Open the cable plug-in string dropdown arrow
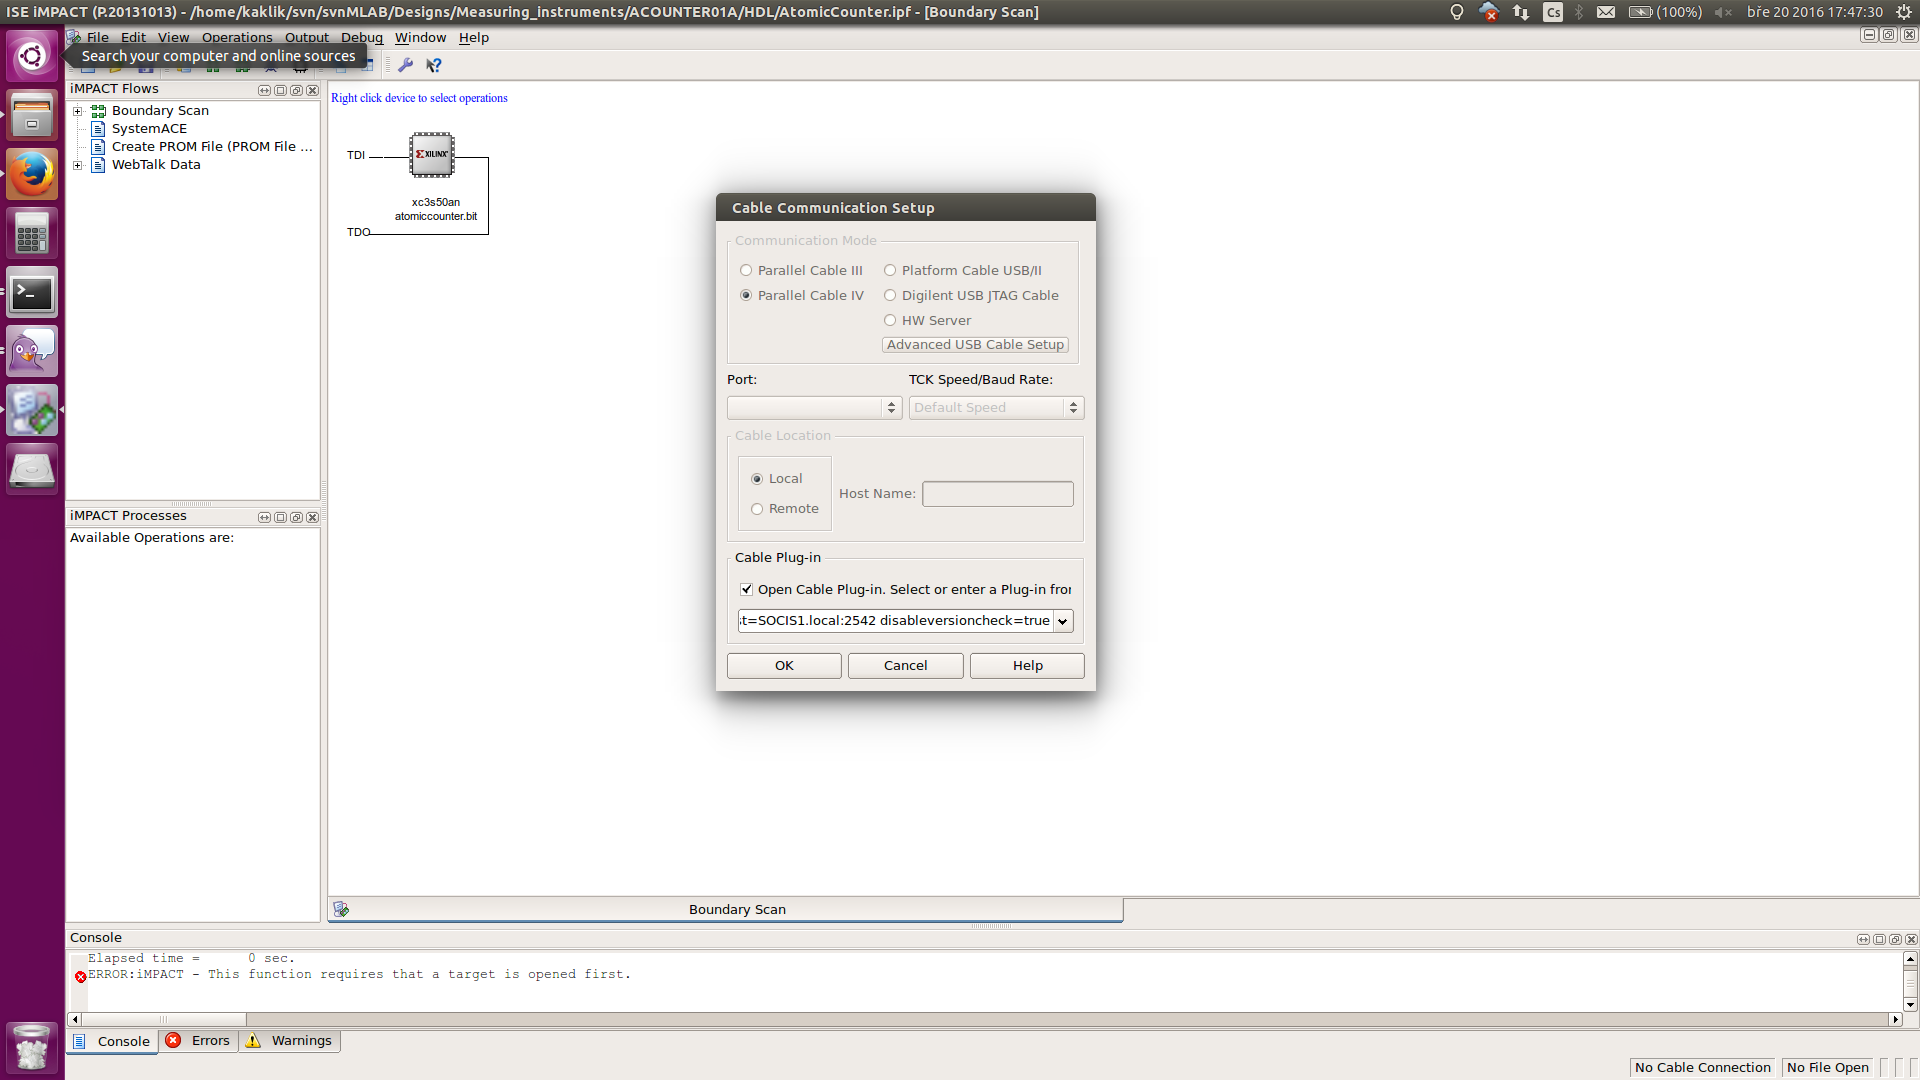The height and width of the screenshot is (1080, 1920). [x=1062, y=621]
